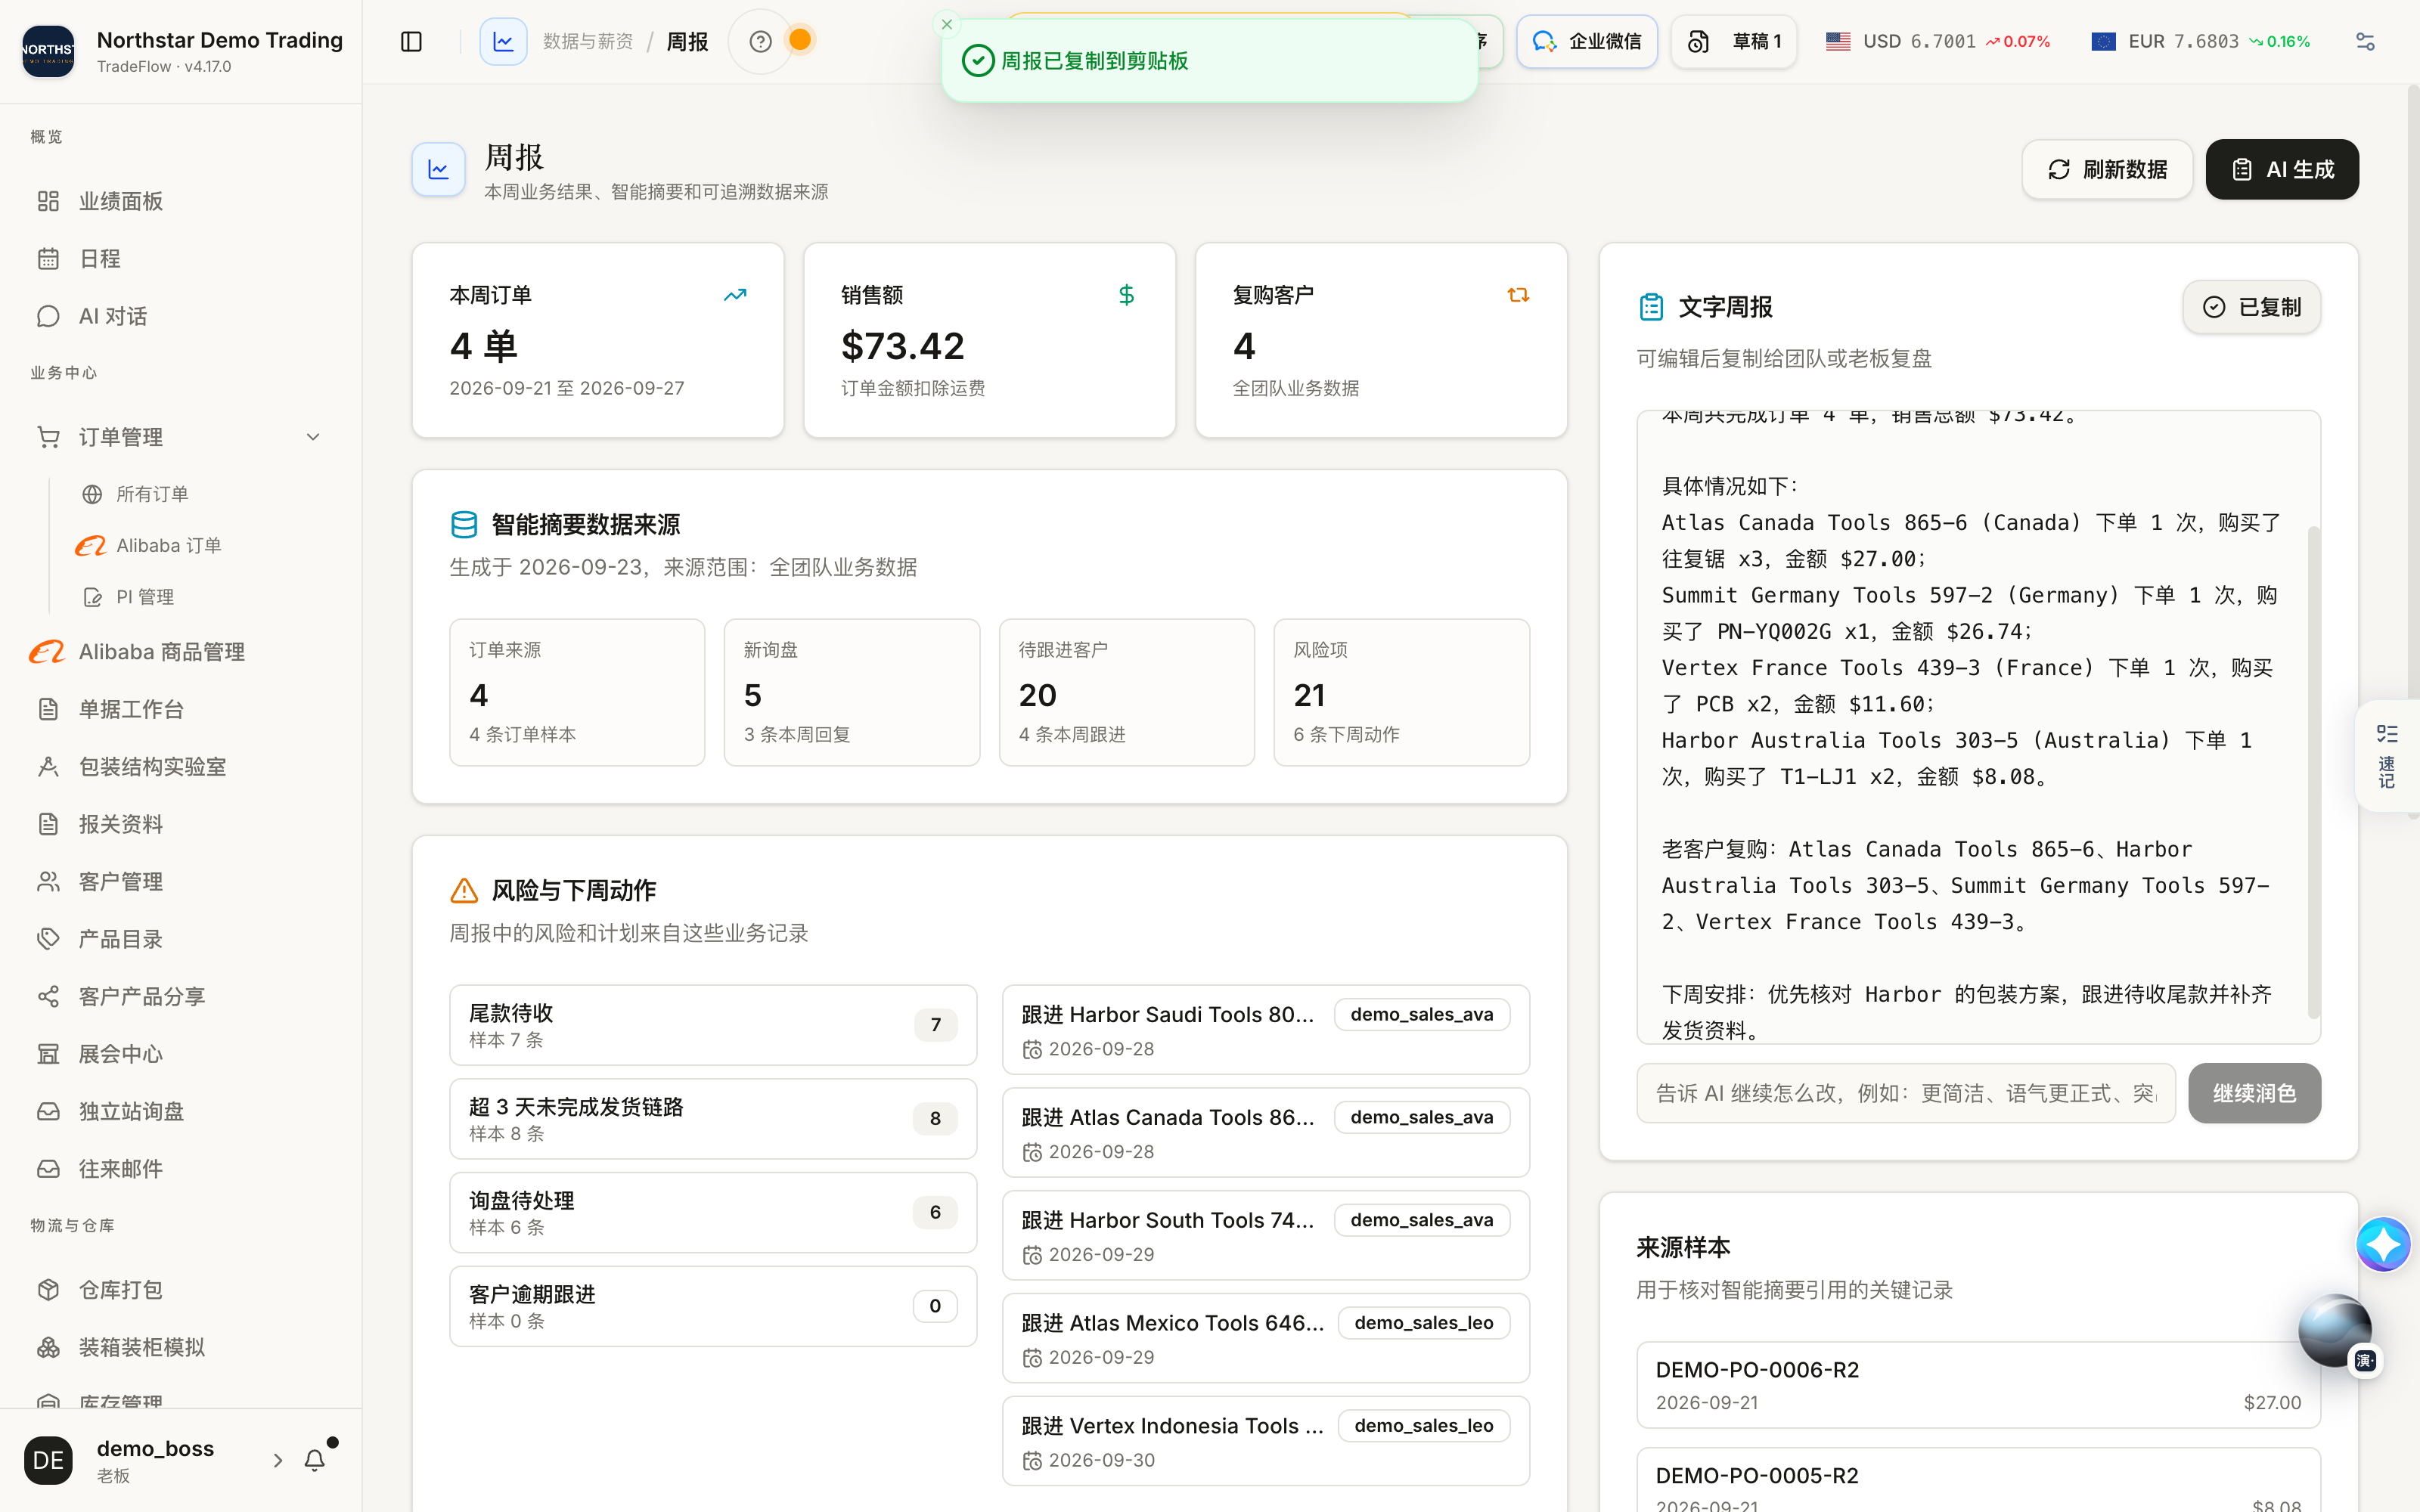Screen dimensions: 2420x1512
Task: Collapse 订单管理 chevron
Action: (x=313, y=437)
